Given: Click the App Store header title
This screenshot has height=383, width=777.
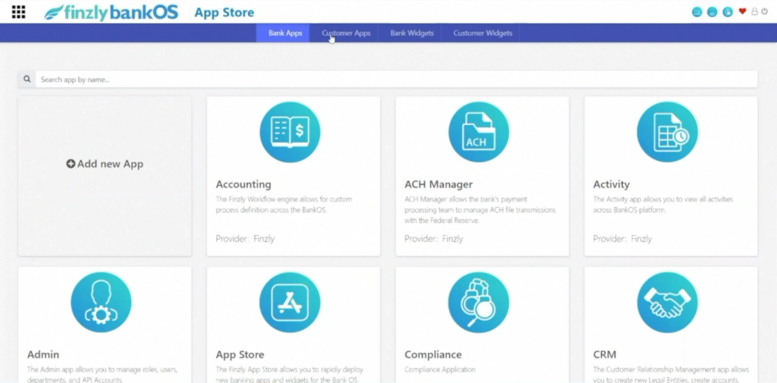Looking at the screenshot, I should tap(224, 12).
